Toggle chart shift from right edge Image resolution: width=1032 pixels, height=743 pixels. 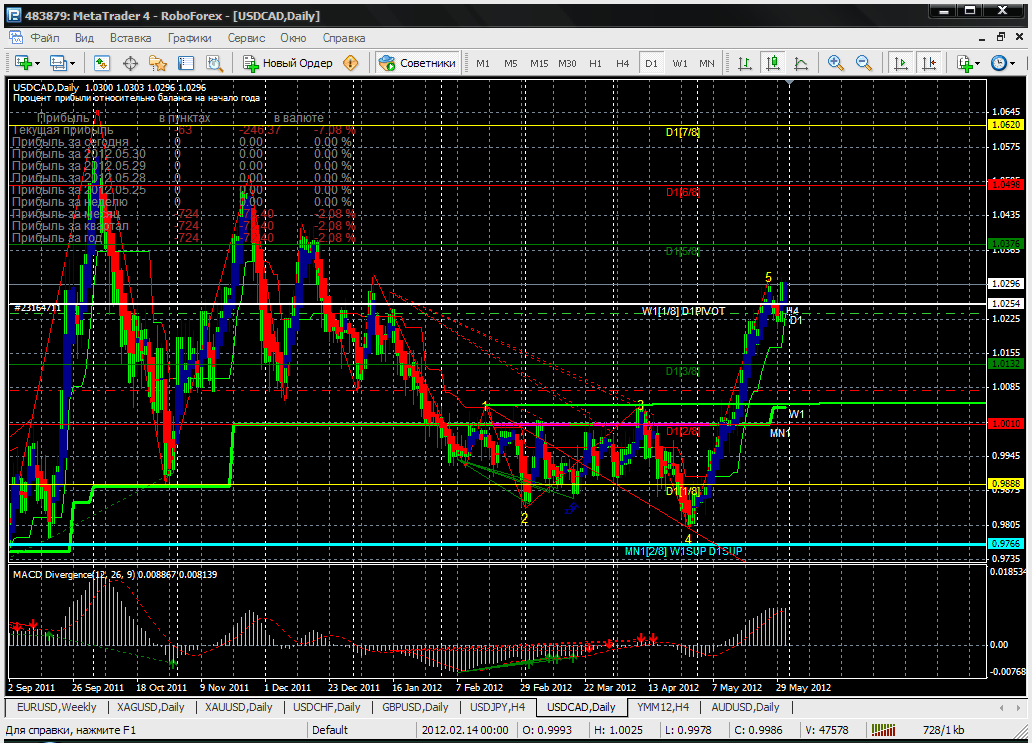[x=929, y=63]
